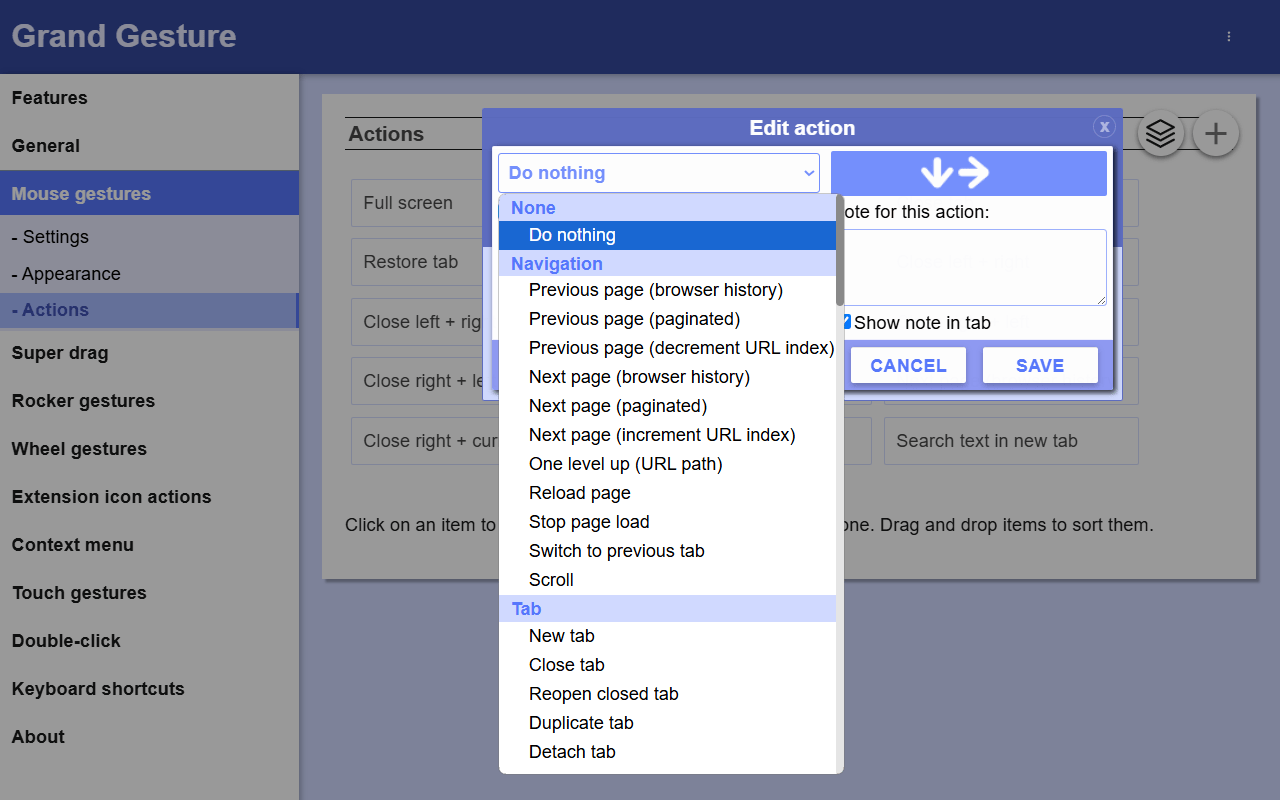Viewport: 1280px width, 800px height.
Task: Click the Save button
Action: point(1040,366)
